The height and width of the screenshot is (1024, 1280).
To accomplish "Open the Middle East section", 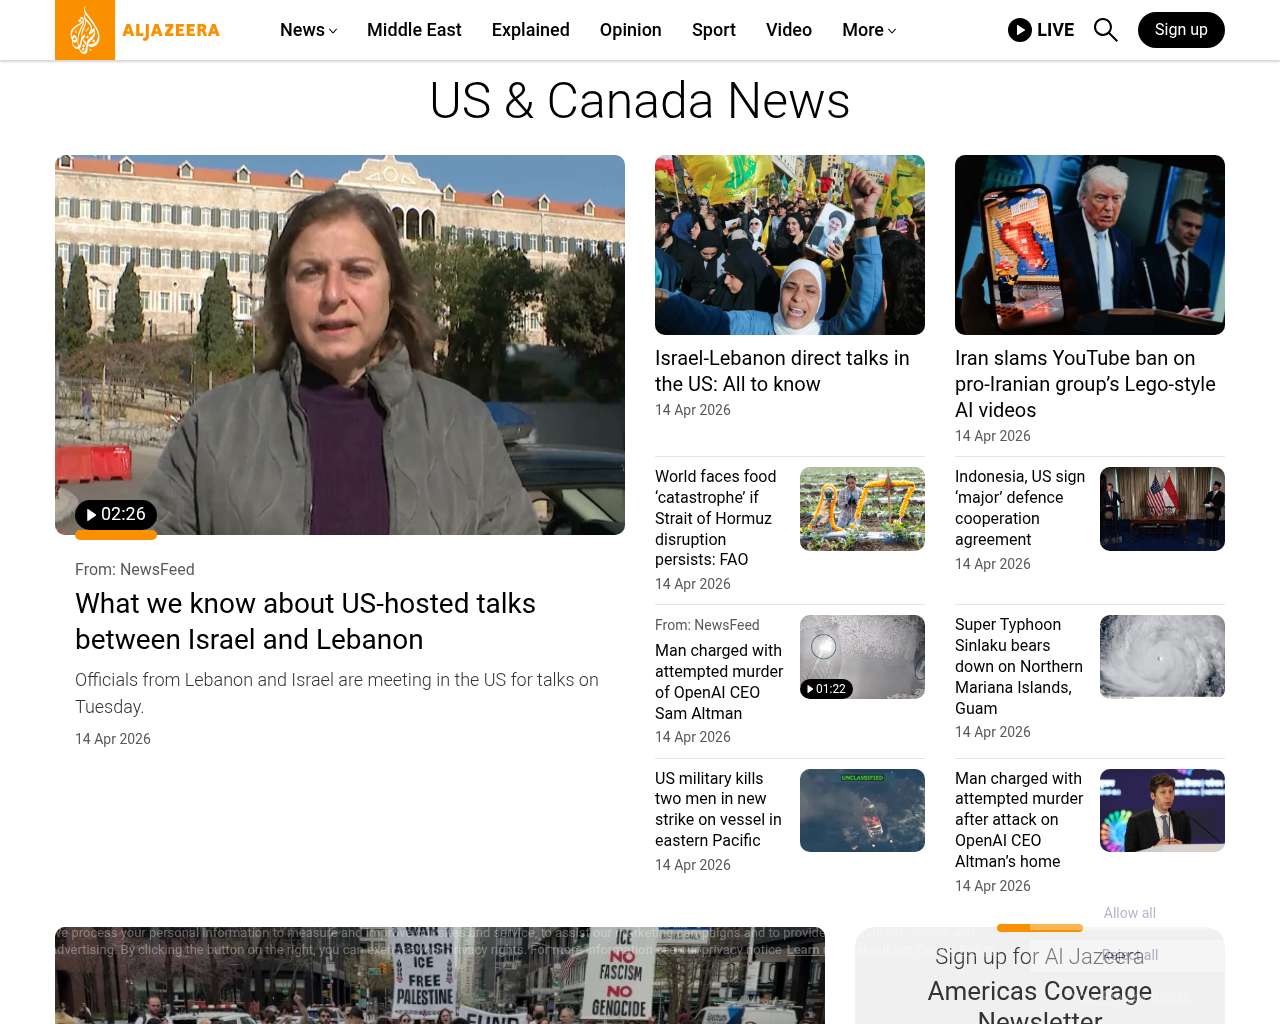I will 414,30.
